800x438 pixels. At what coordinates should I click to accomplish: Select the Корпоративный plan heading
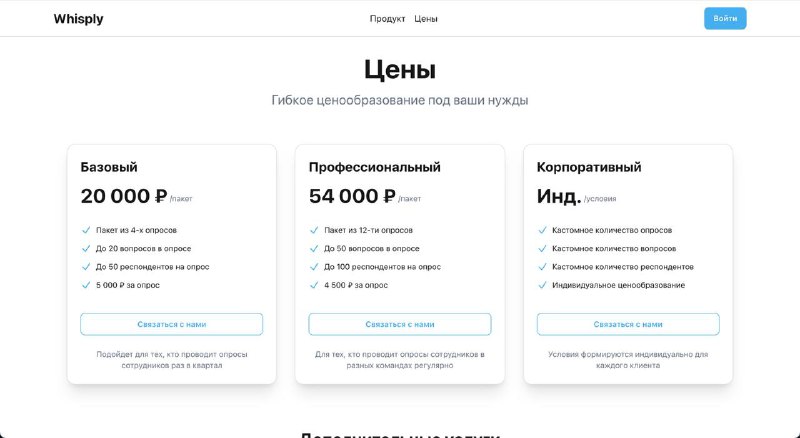pos(589,167)
